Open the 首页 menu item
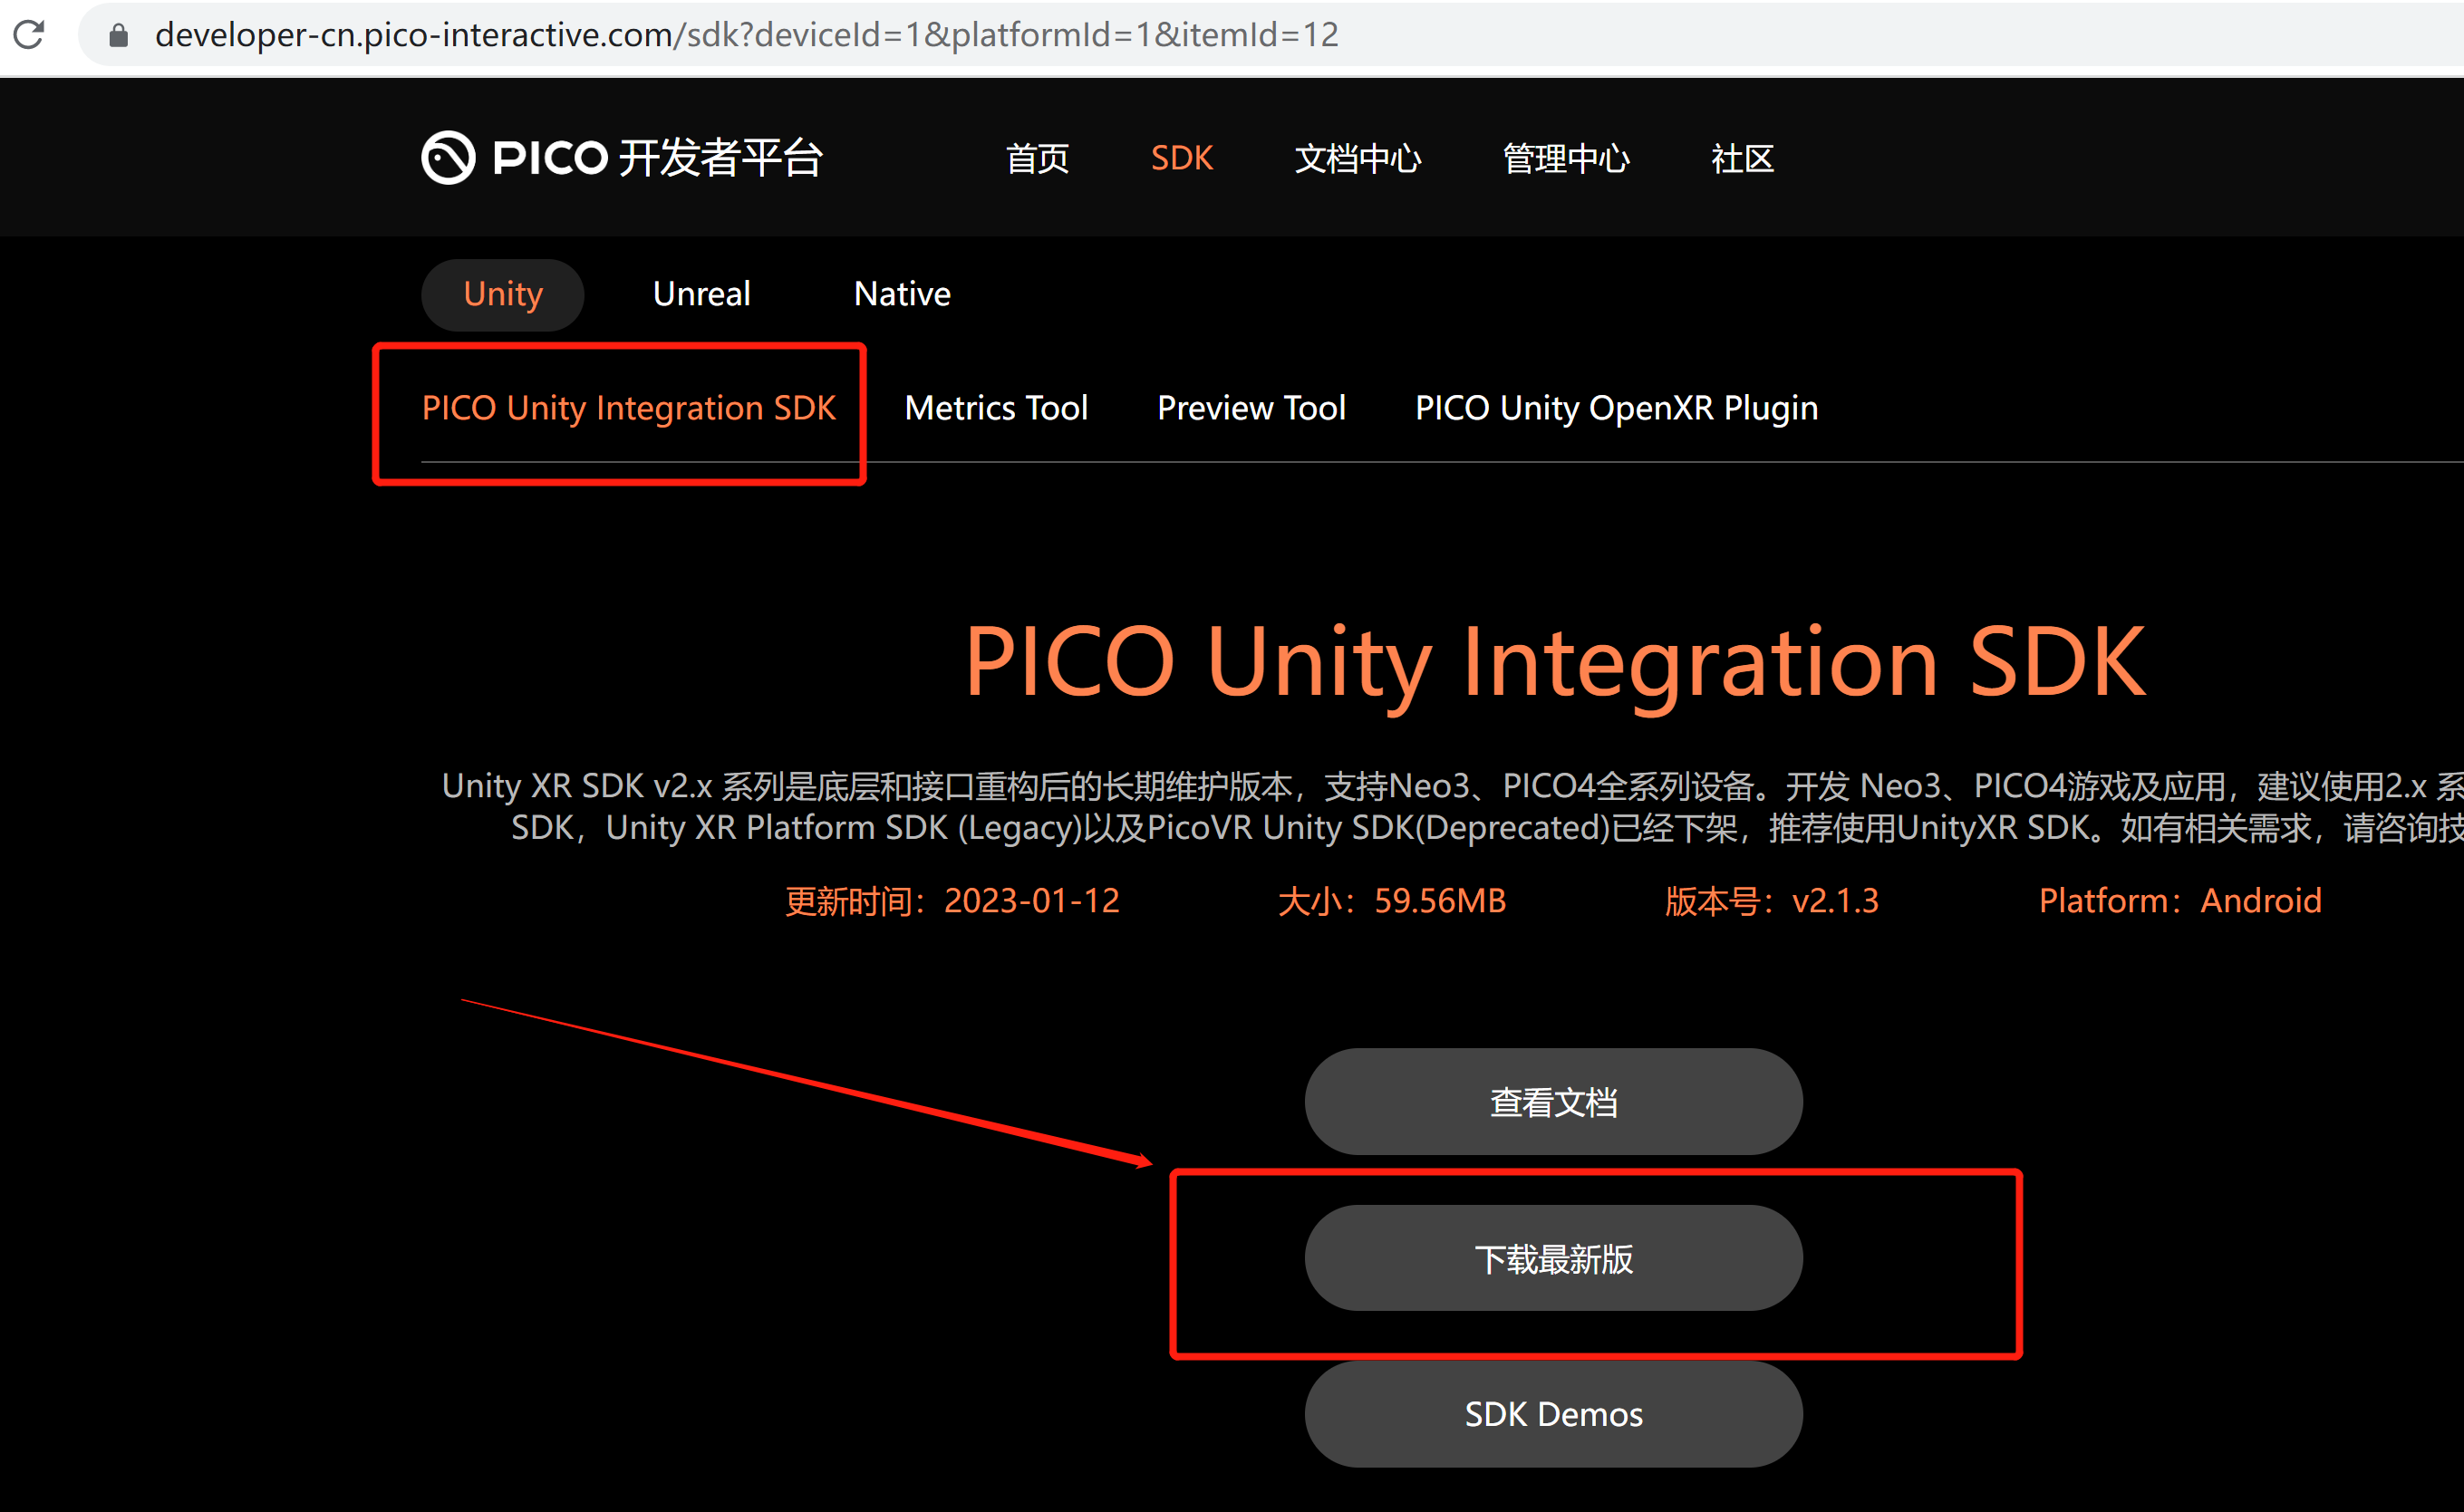Viewport: 2464px width, 1512px height. (x=1037, y=158)
